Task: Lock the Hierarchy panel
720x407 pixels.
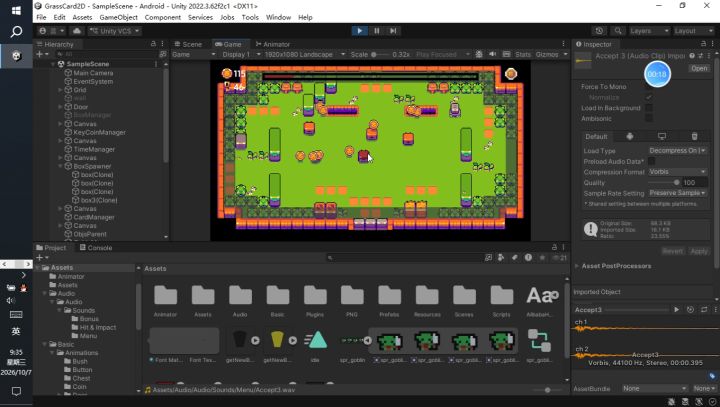Action: click(x=153, y=44)
